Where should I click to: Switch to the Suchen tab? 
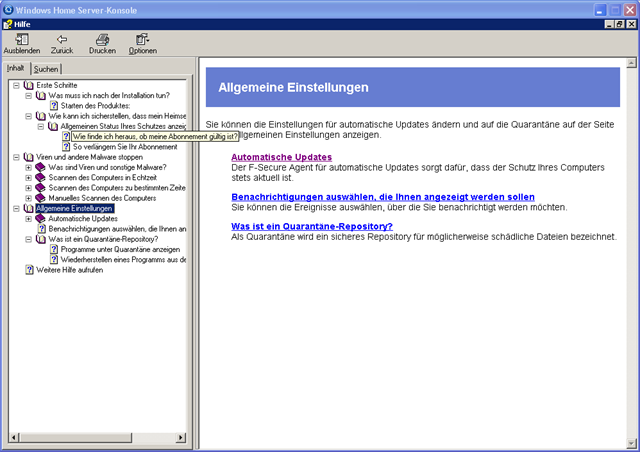click(x=46, y=69)
